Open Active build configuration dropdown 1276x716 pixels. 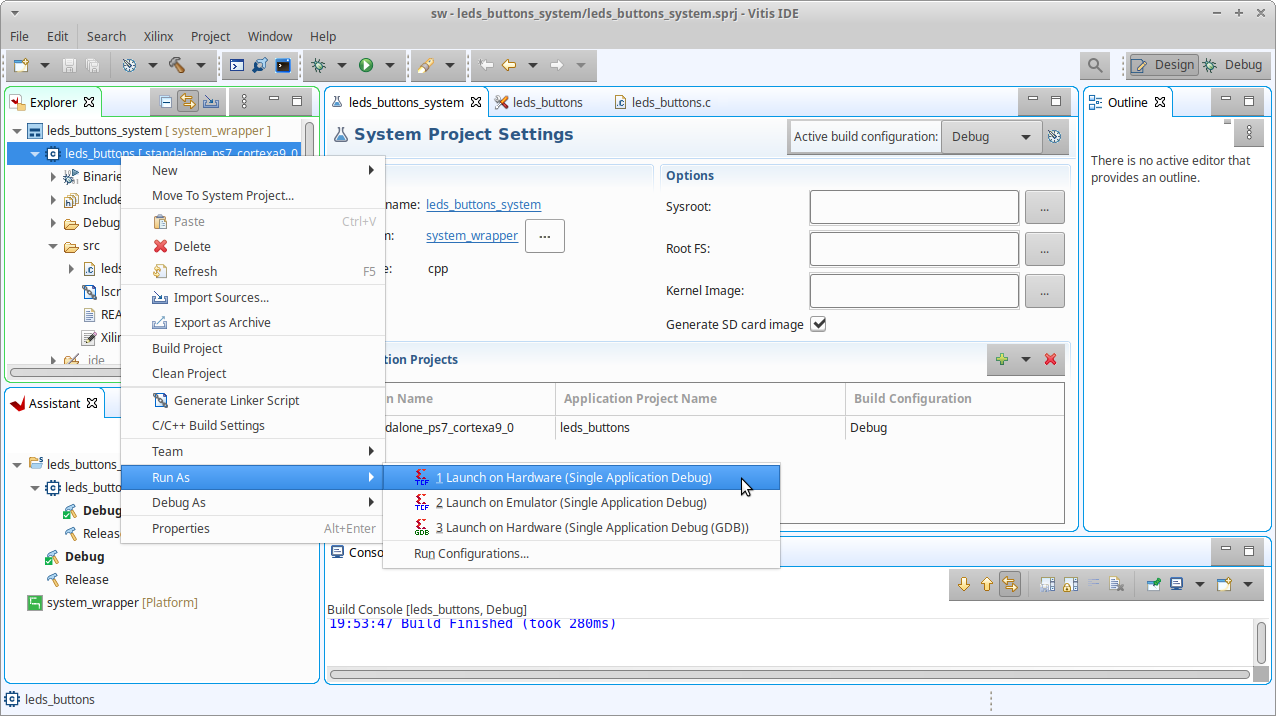click(990, 137)
